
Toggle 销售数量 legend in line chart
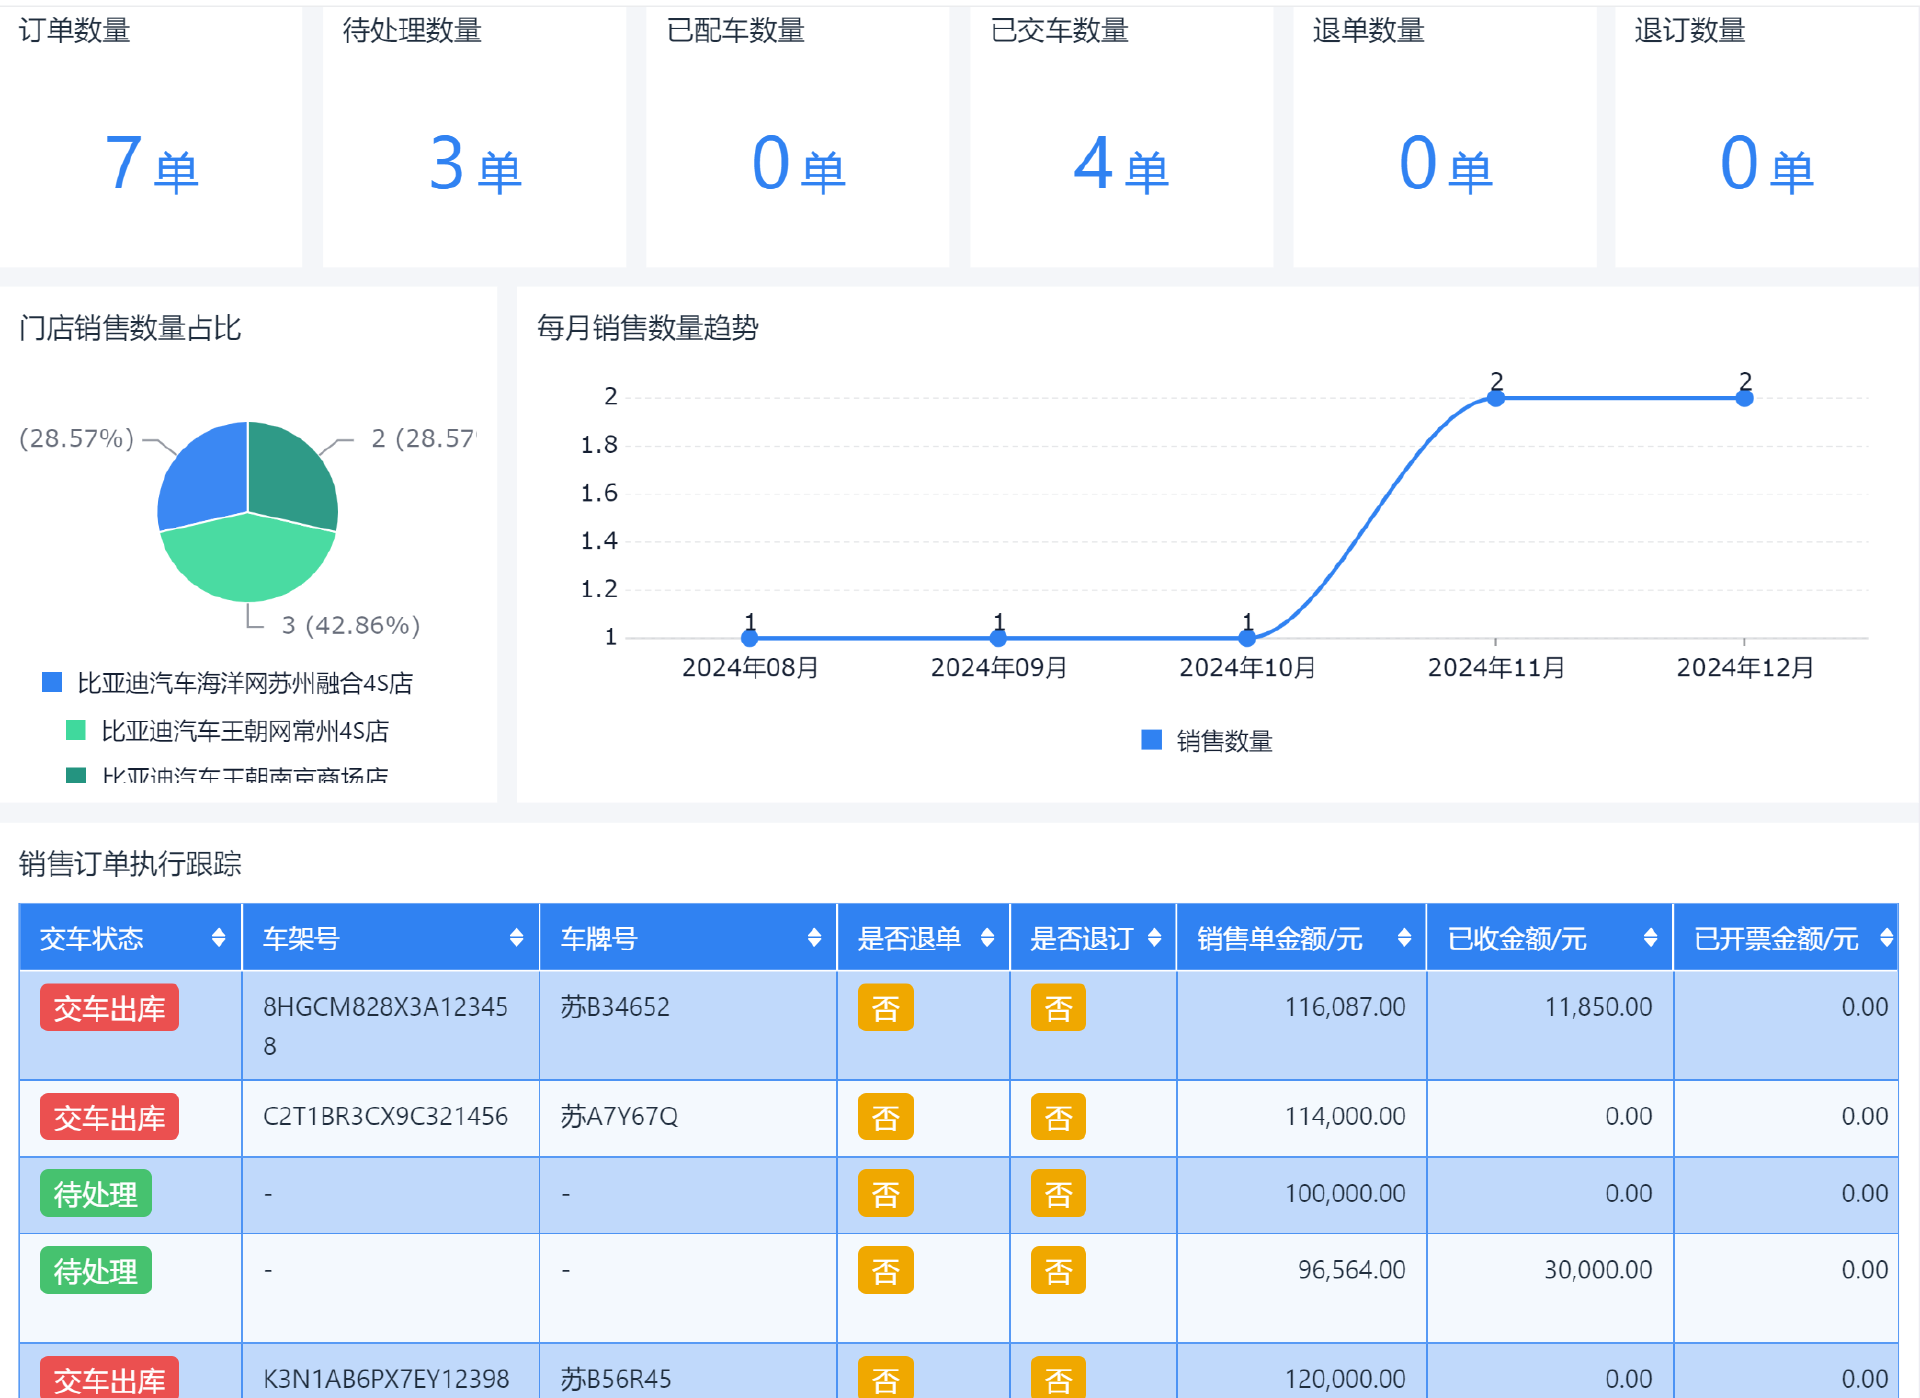point(1207,741)
